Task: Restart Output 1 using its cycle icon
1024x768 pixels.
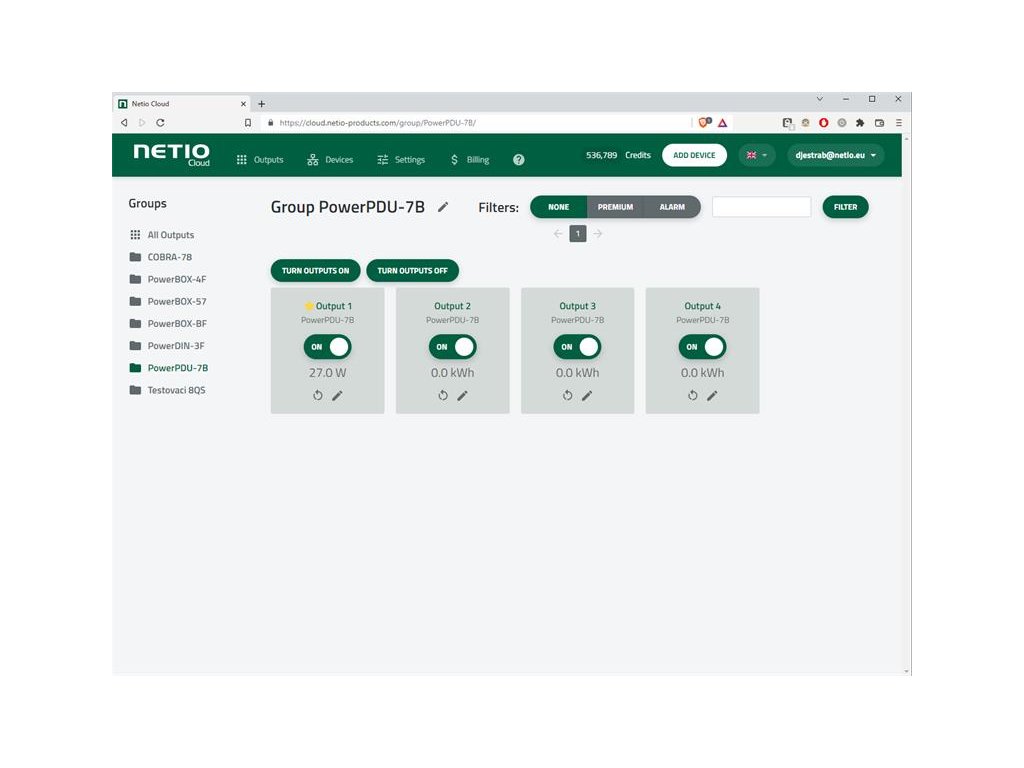Action: (x=317, y=395)
